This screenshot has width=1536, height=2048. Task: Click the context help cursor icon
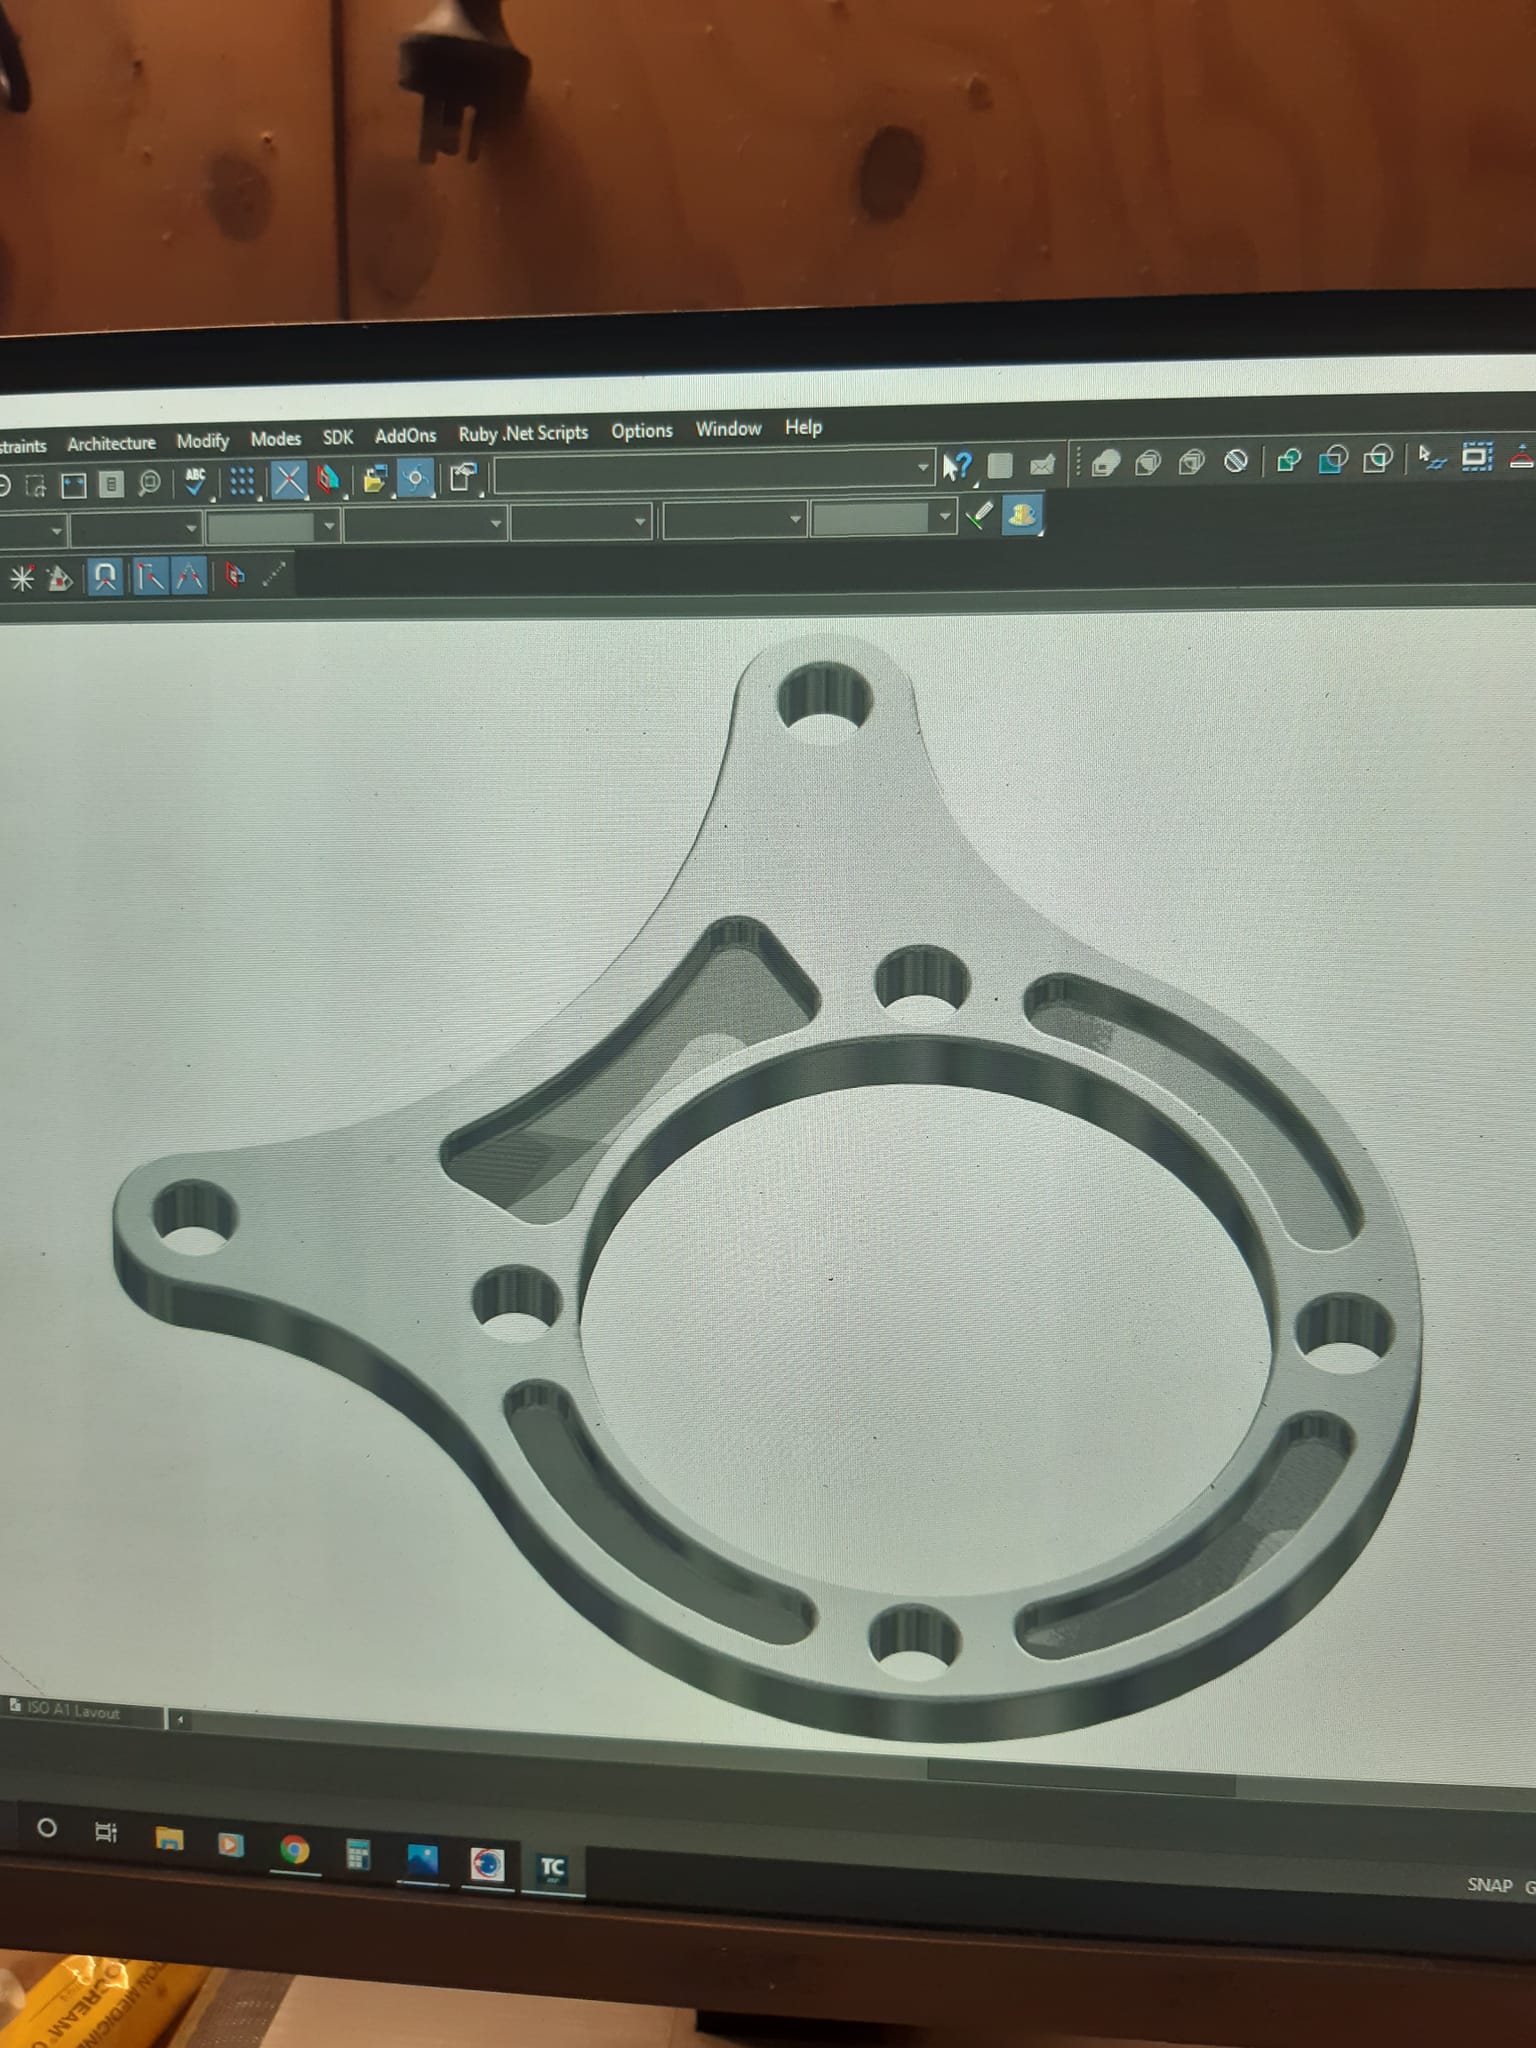tap(956, 466)
